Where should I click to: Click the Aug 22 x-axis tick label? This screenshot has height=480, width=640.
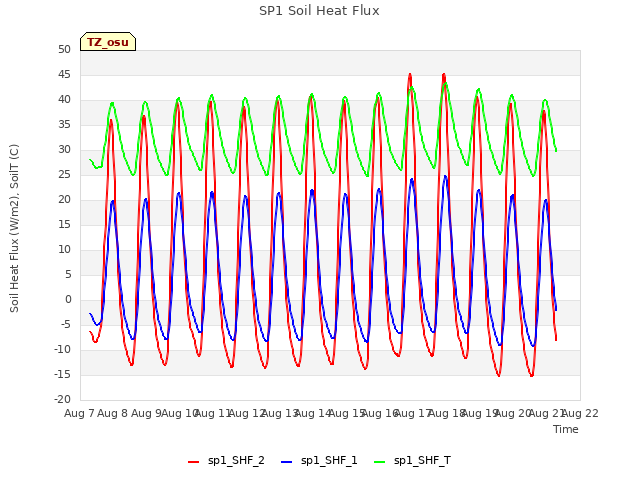click(x=580, y=413)
